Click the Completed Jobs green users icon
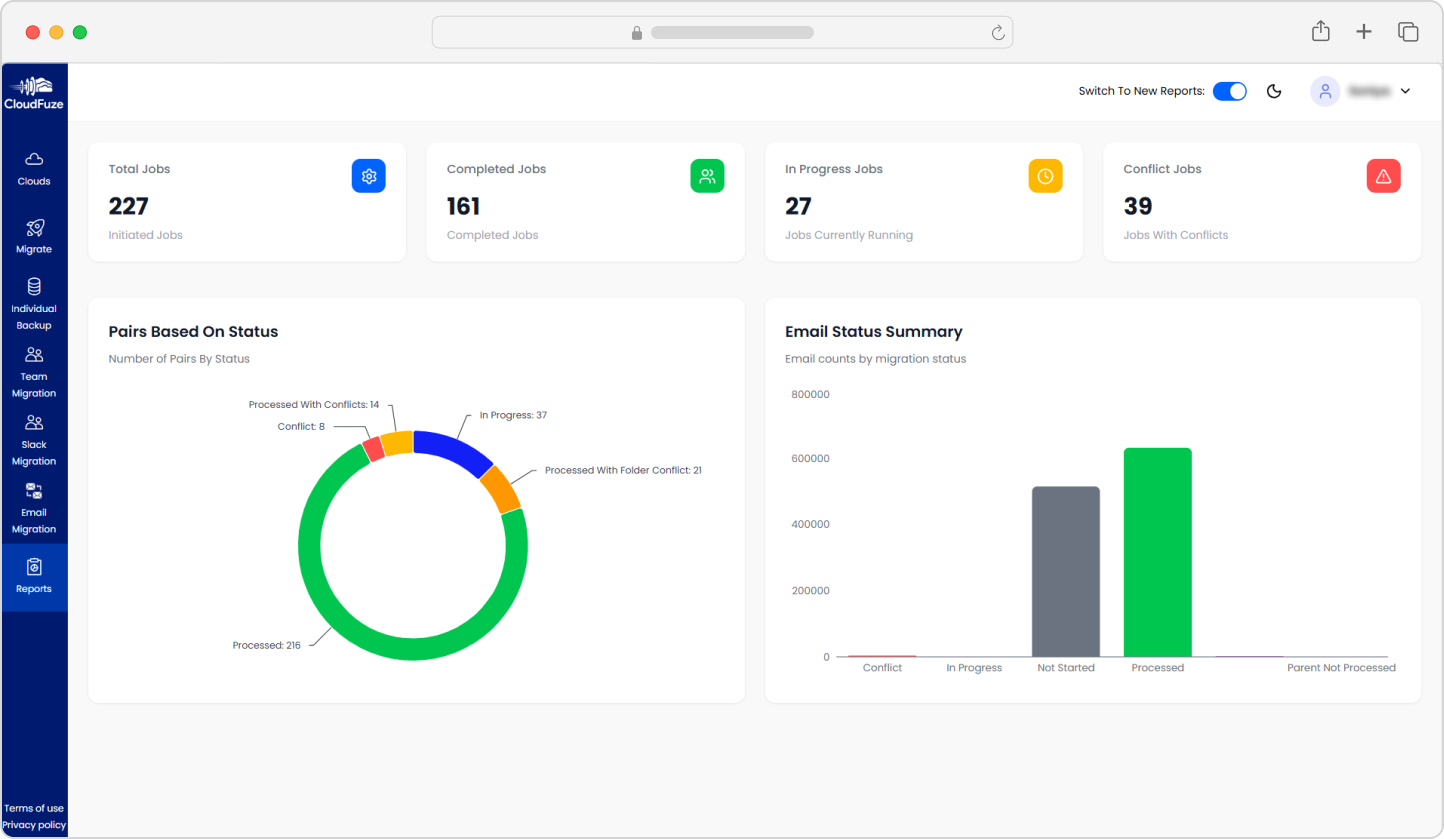 point(707,176)
